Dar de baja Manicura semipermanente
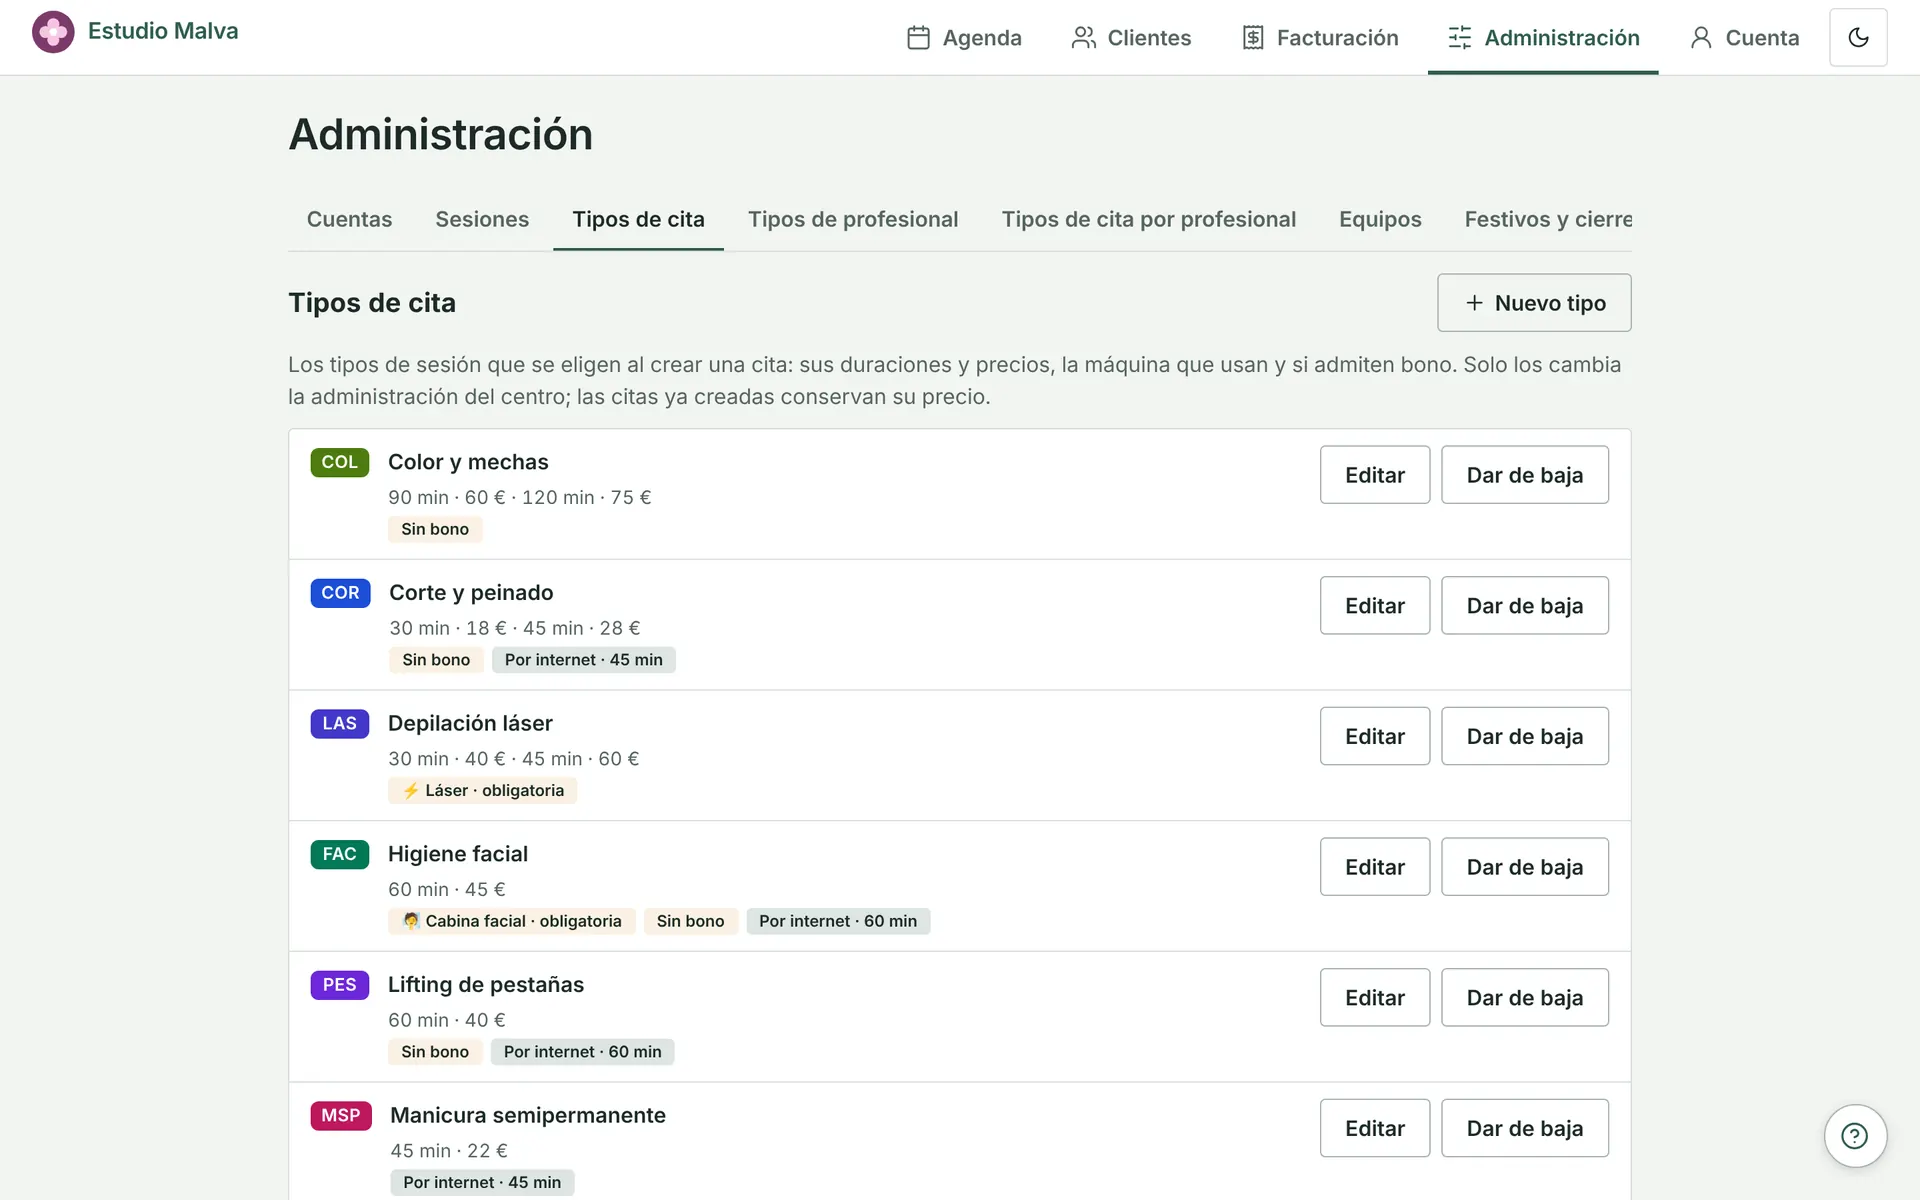The height and width of the screenshot is (1200, 1920). [1525, 1128]
